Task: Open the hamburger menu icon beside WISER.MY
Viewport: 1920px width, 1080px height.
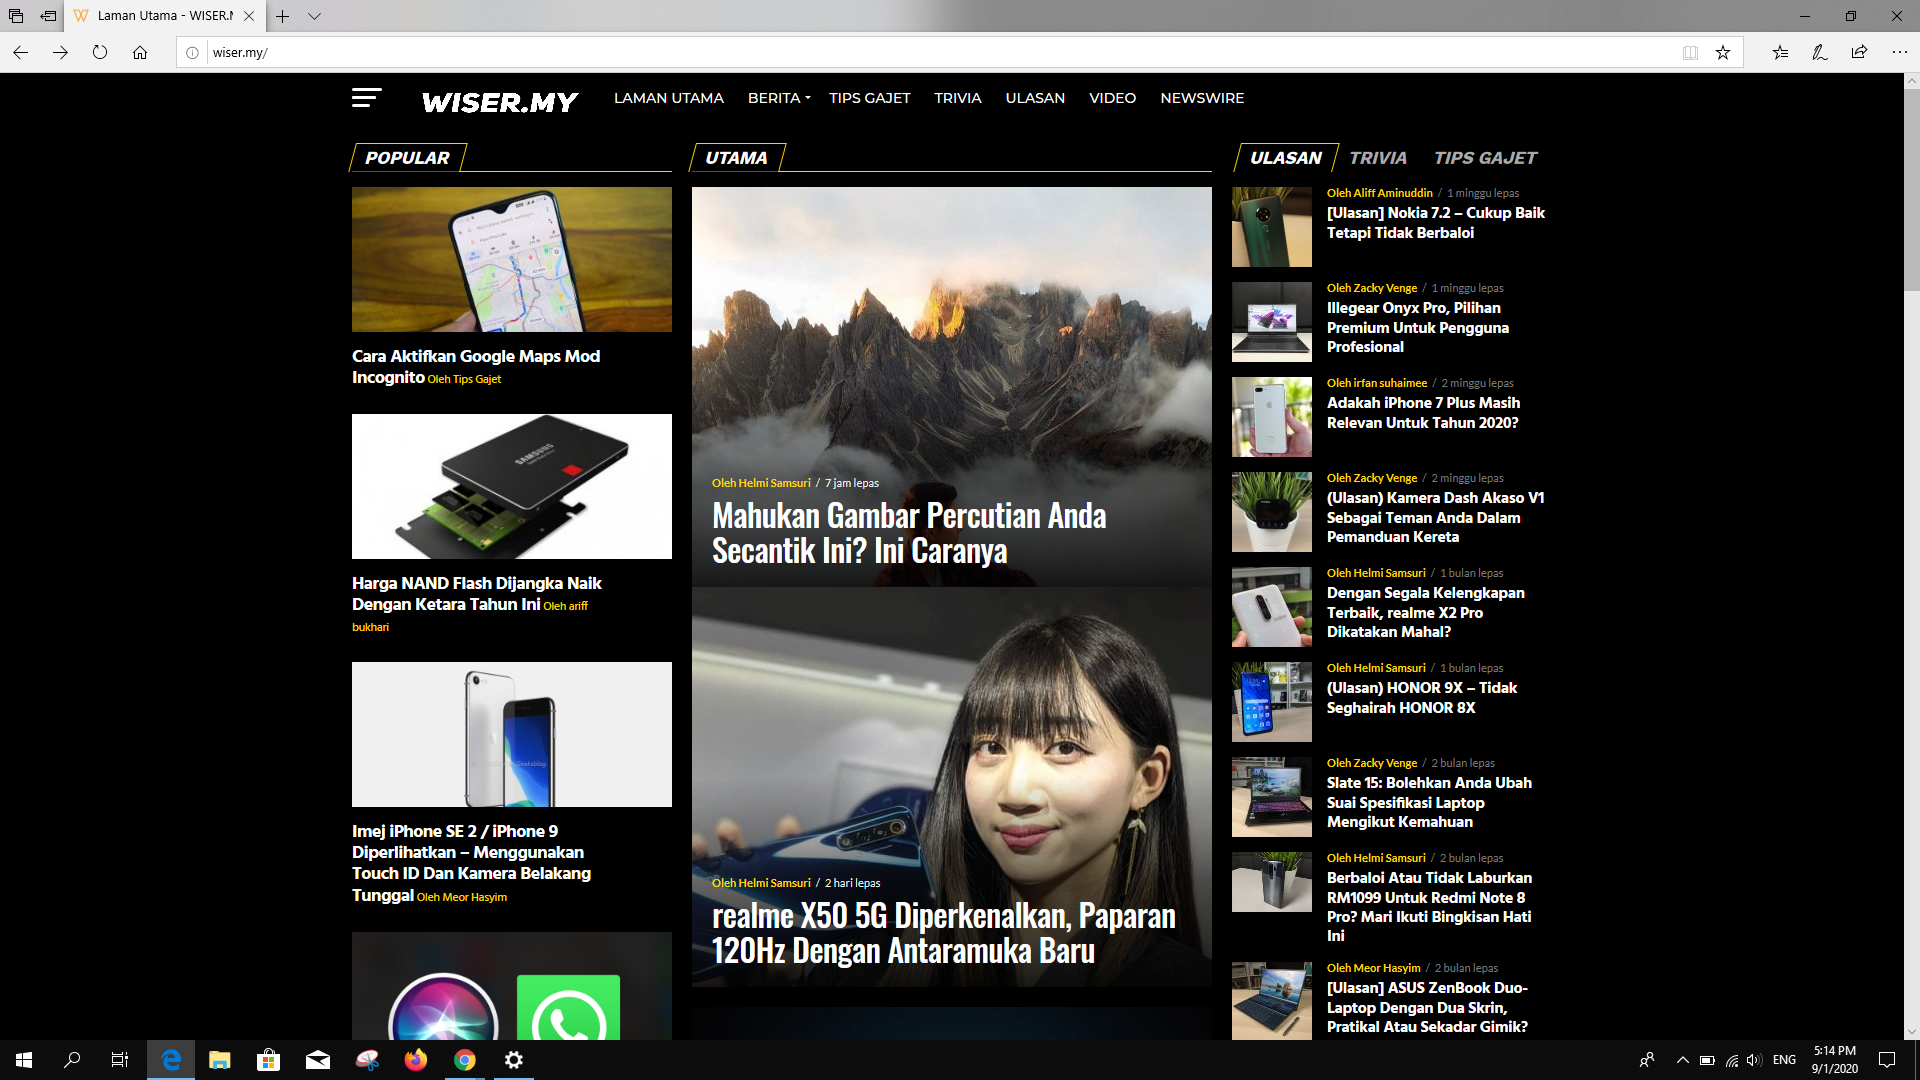Action: [366, 98]
